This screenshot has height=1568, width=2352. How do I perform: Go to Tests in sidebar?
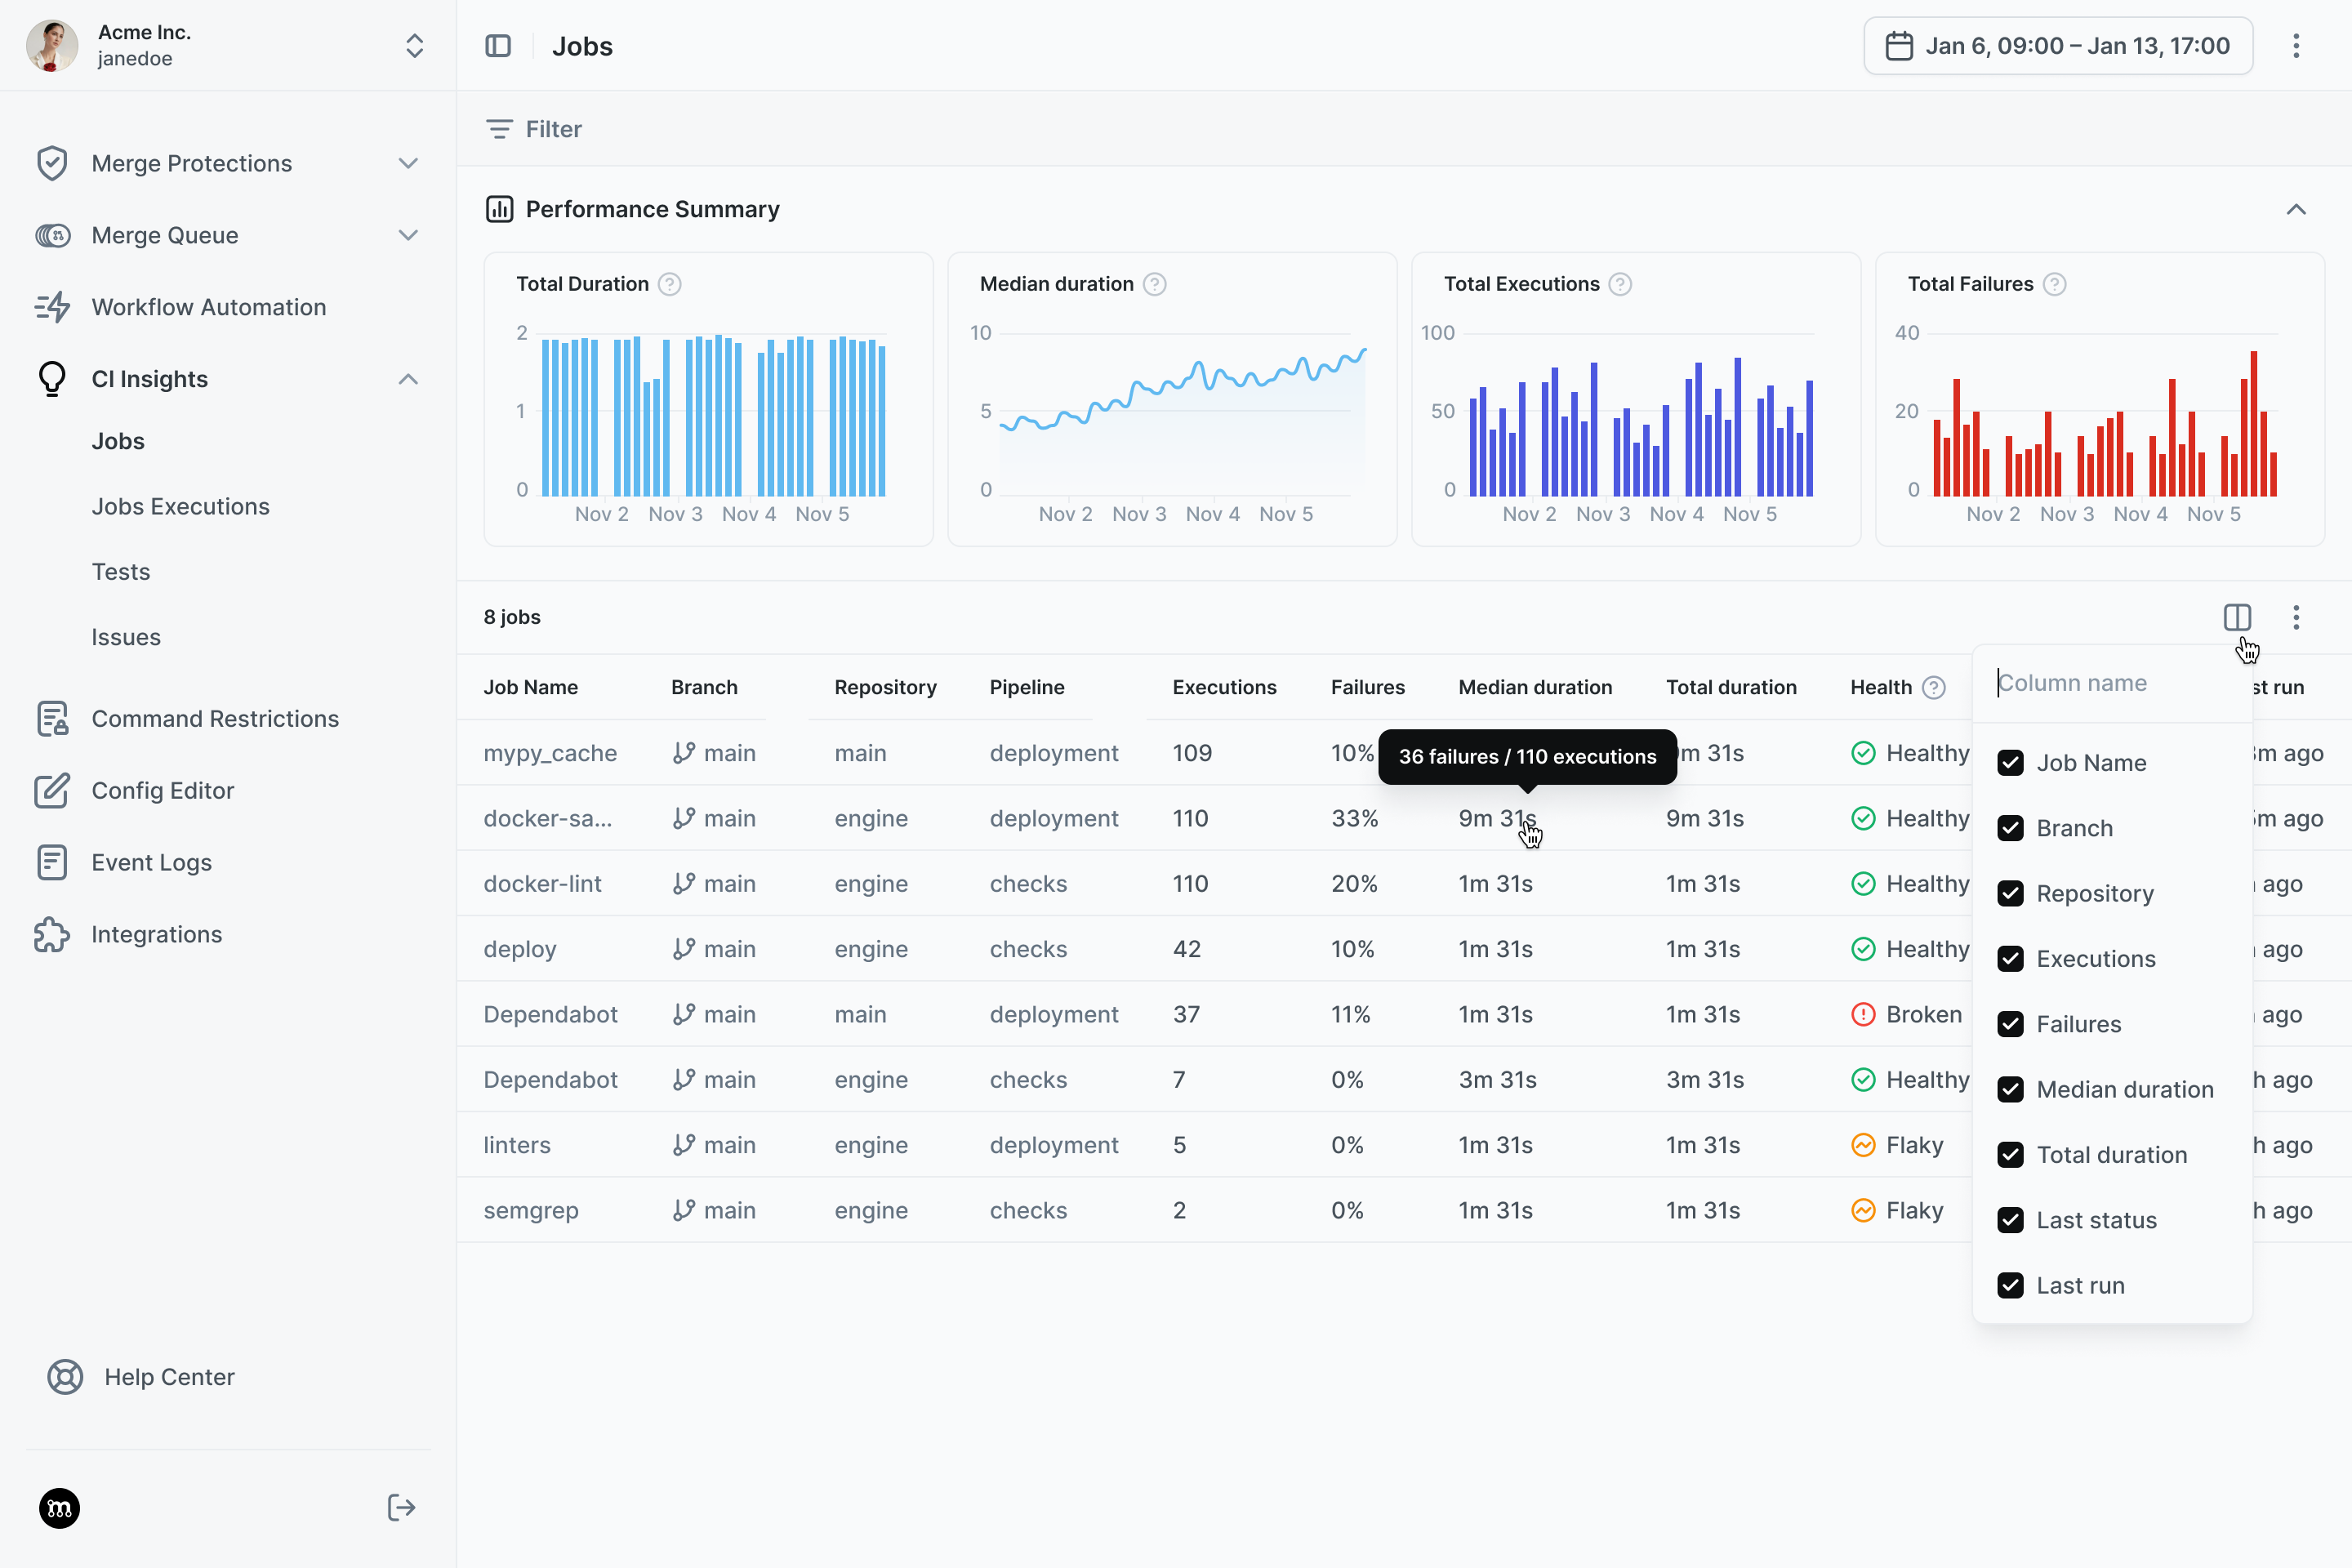[x=121, y=572]
